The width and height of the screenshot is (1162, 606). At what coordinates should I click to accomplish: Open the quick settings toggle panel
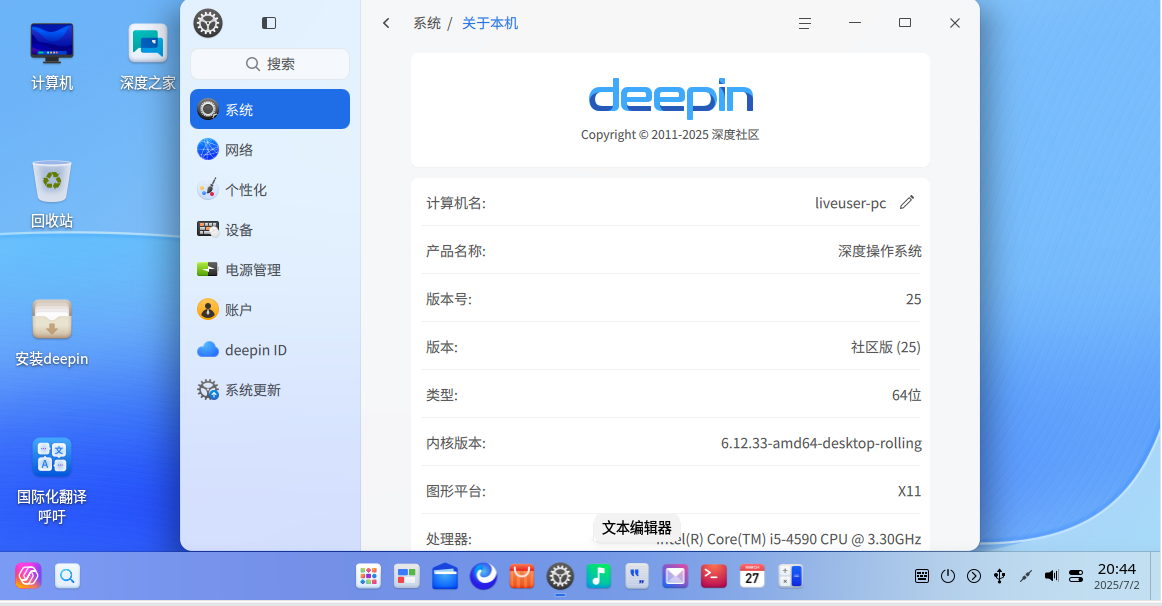pos(1077,576)
